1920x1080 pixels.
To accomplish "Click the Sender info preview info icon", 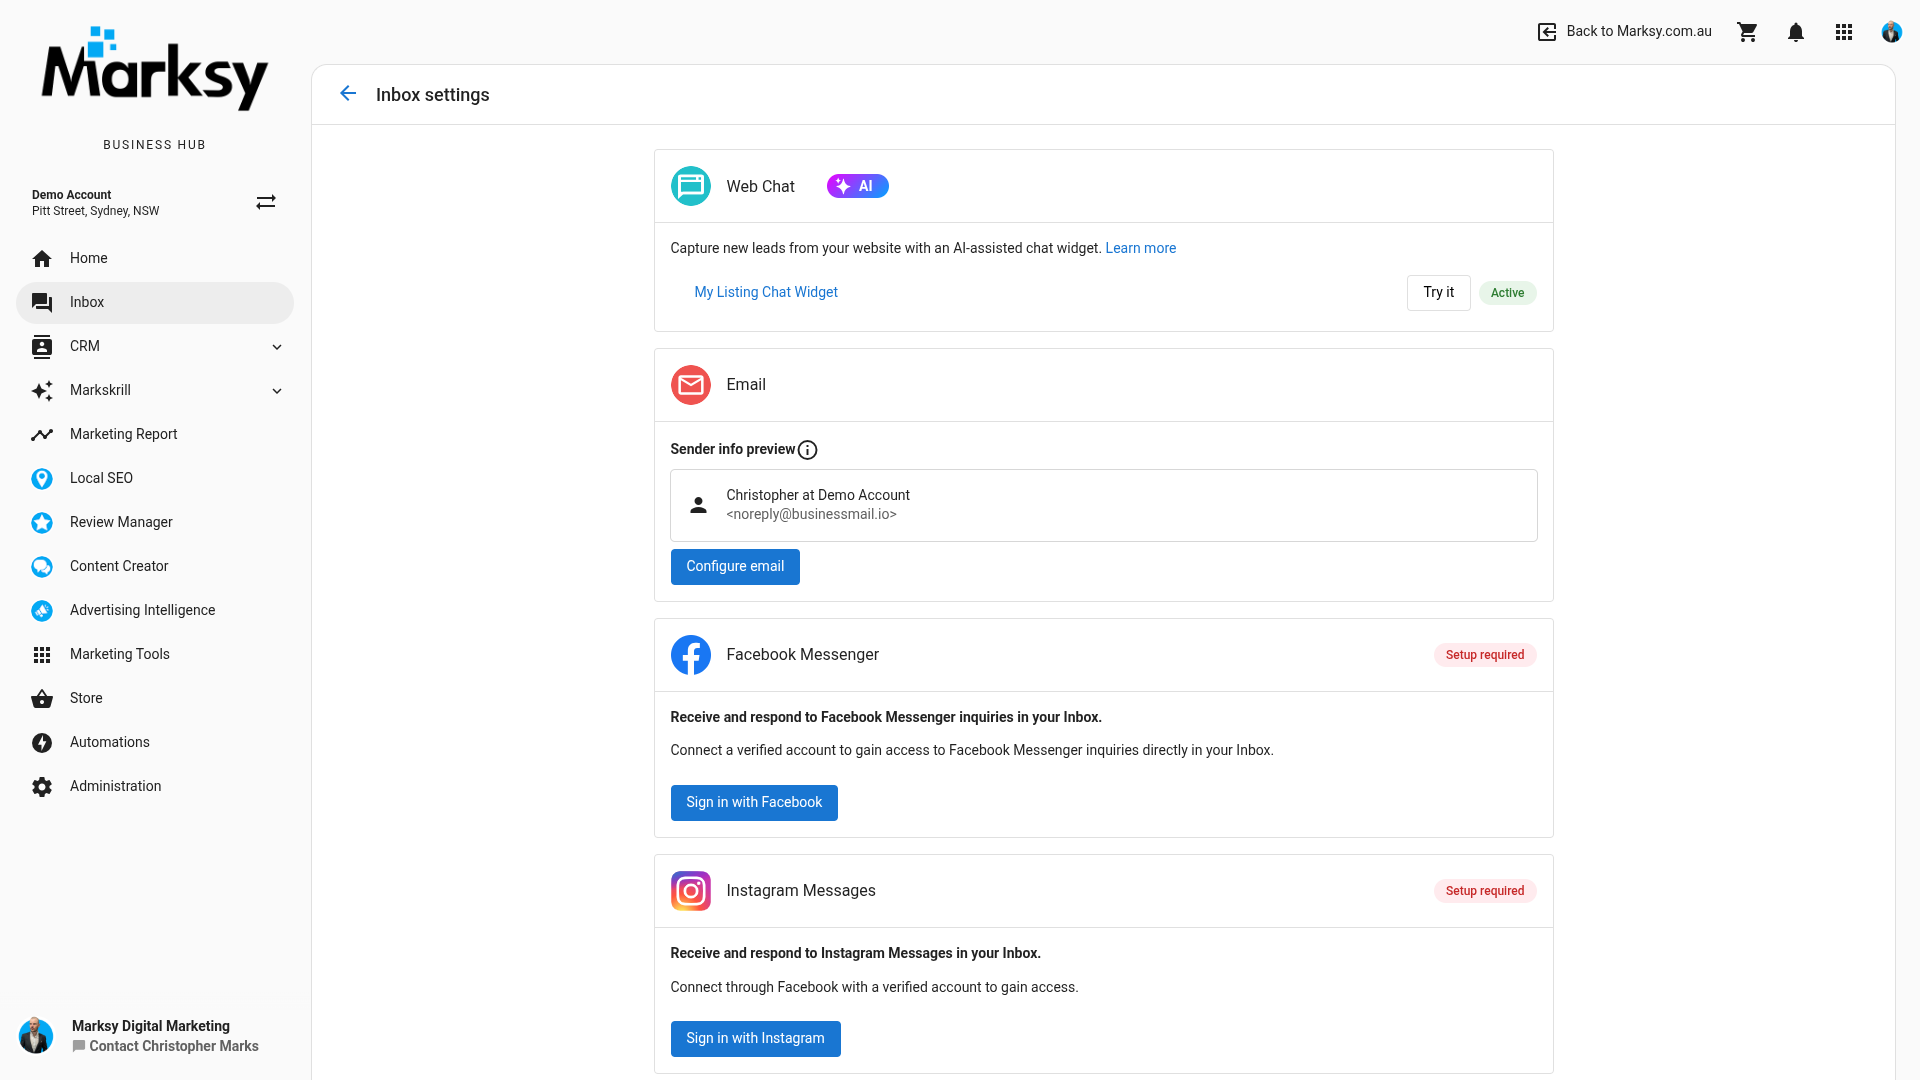I will 808,450.
